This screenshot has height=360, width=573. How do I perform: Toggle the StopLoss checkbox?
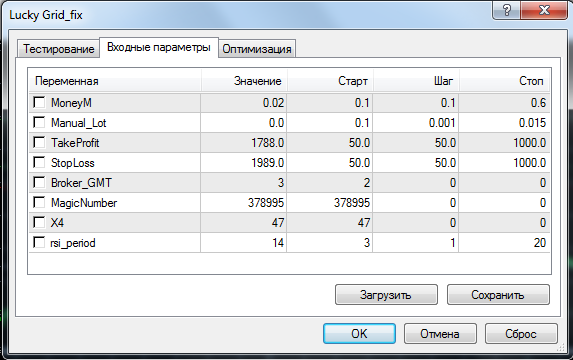tap(39, 162)
